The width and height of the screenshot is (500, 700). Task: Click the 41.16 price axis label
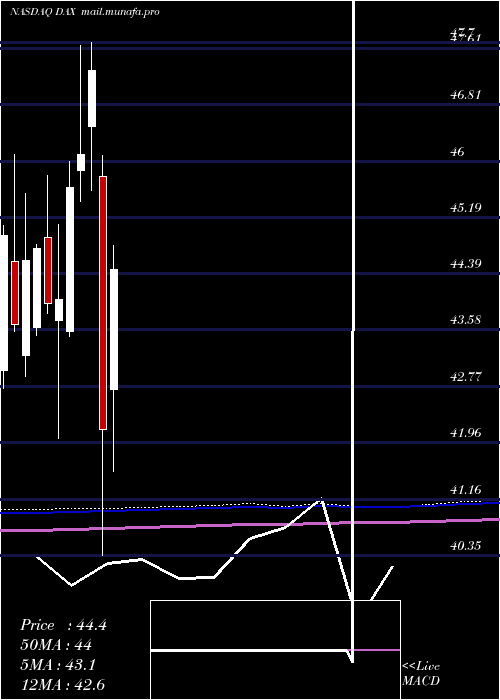point(466,490)
